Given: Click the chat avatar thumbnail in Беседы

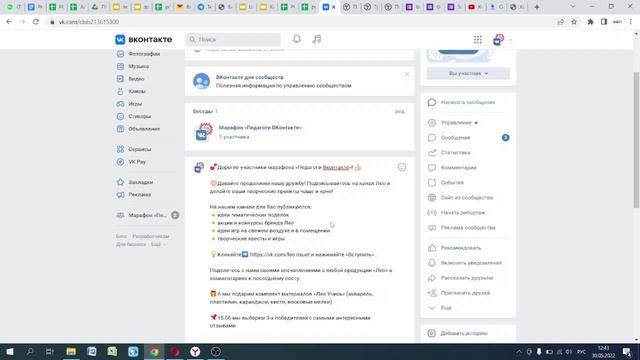Looking at the screenshot, I should 203,132.
